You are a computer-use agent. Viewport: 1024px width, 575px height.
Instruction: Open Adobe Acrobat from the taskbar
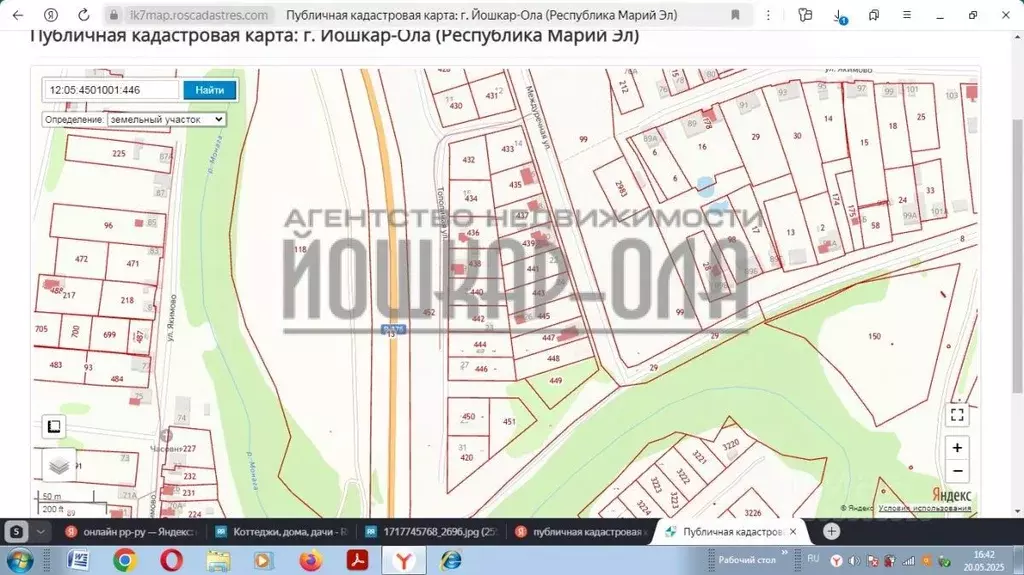point(357,561)
